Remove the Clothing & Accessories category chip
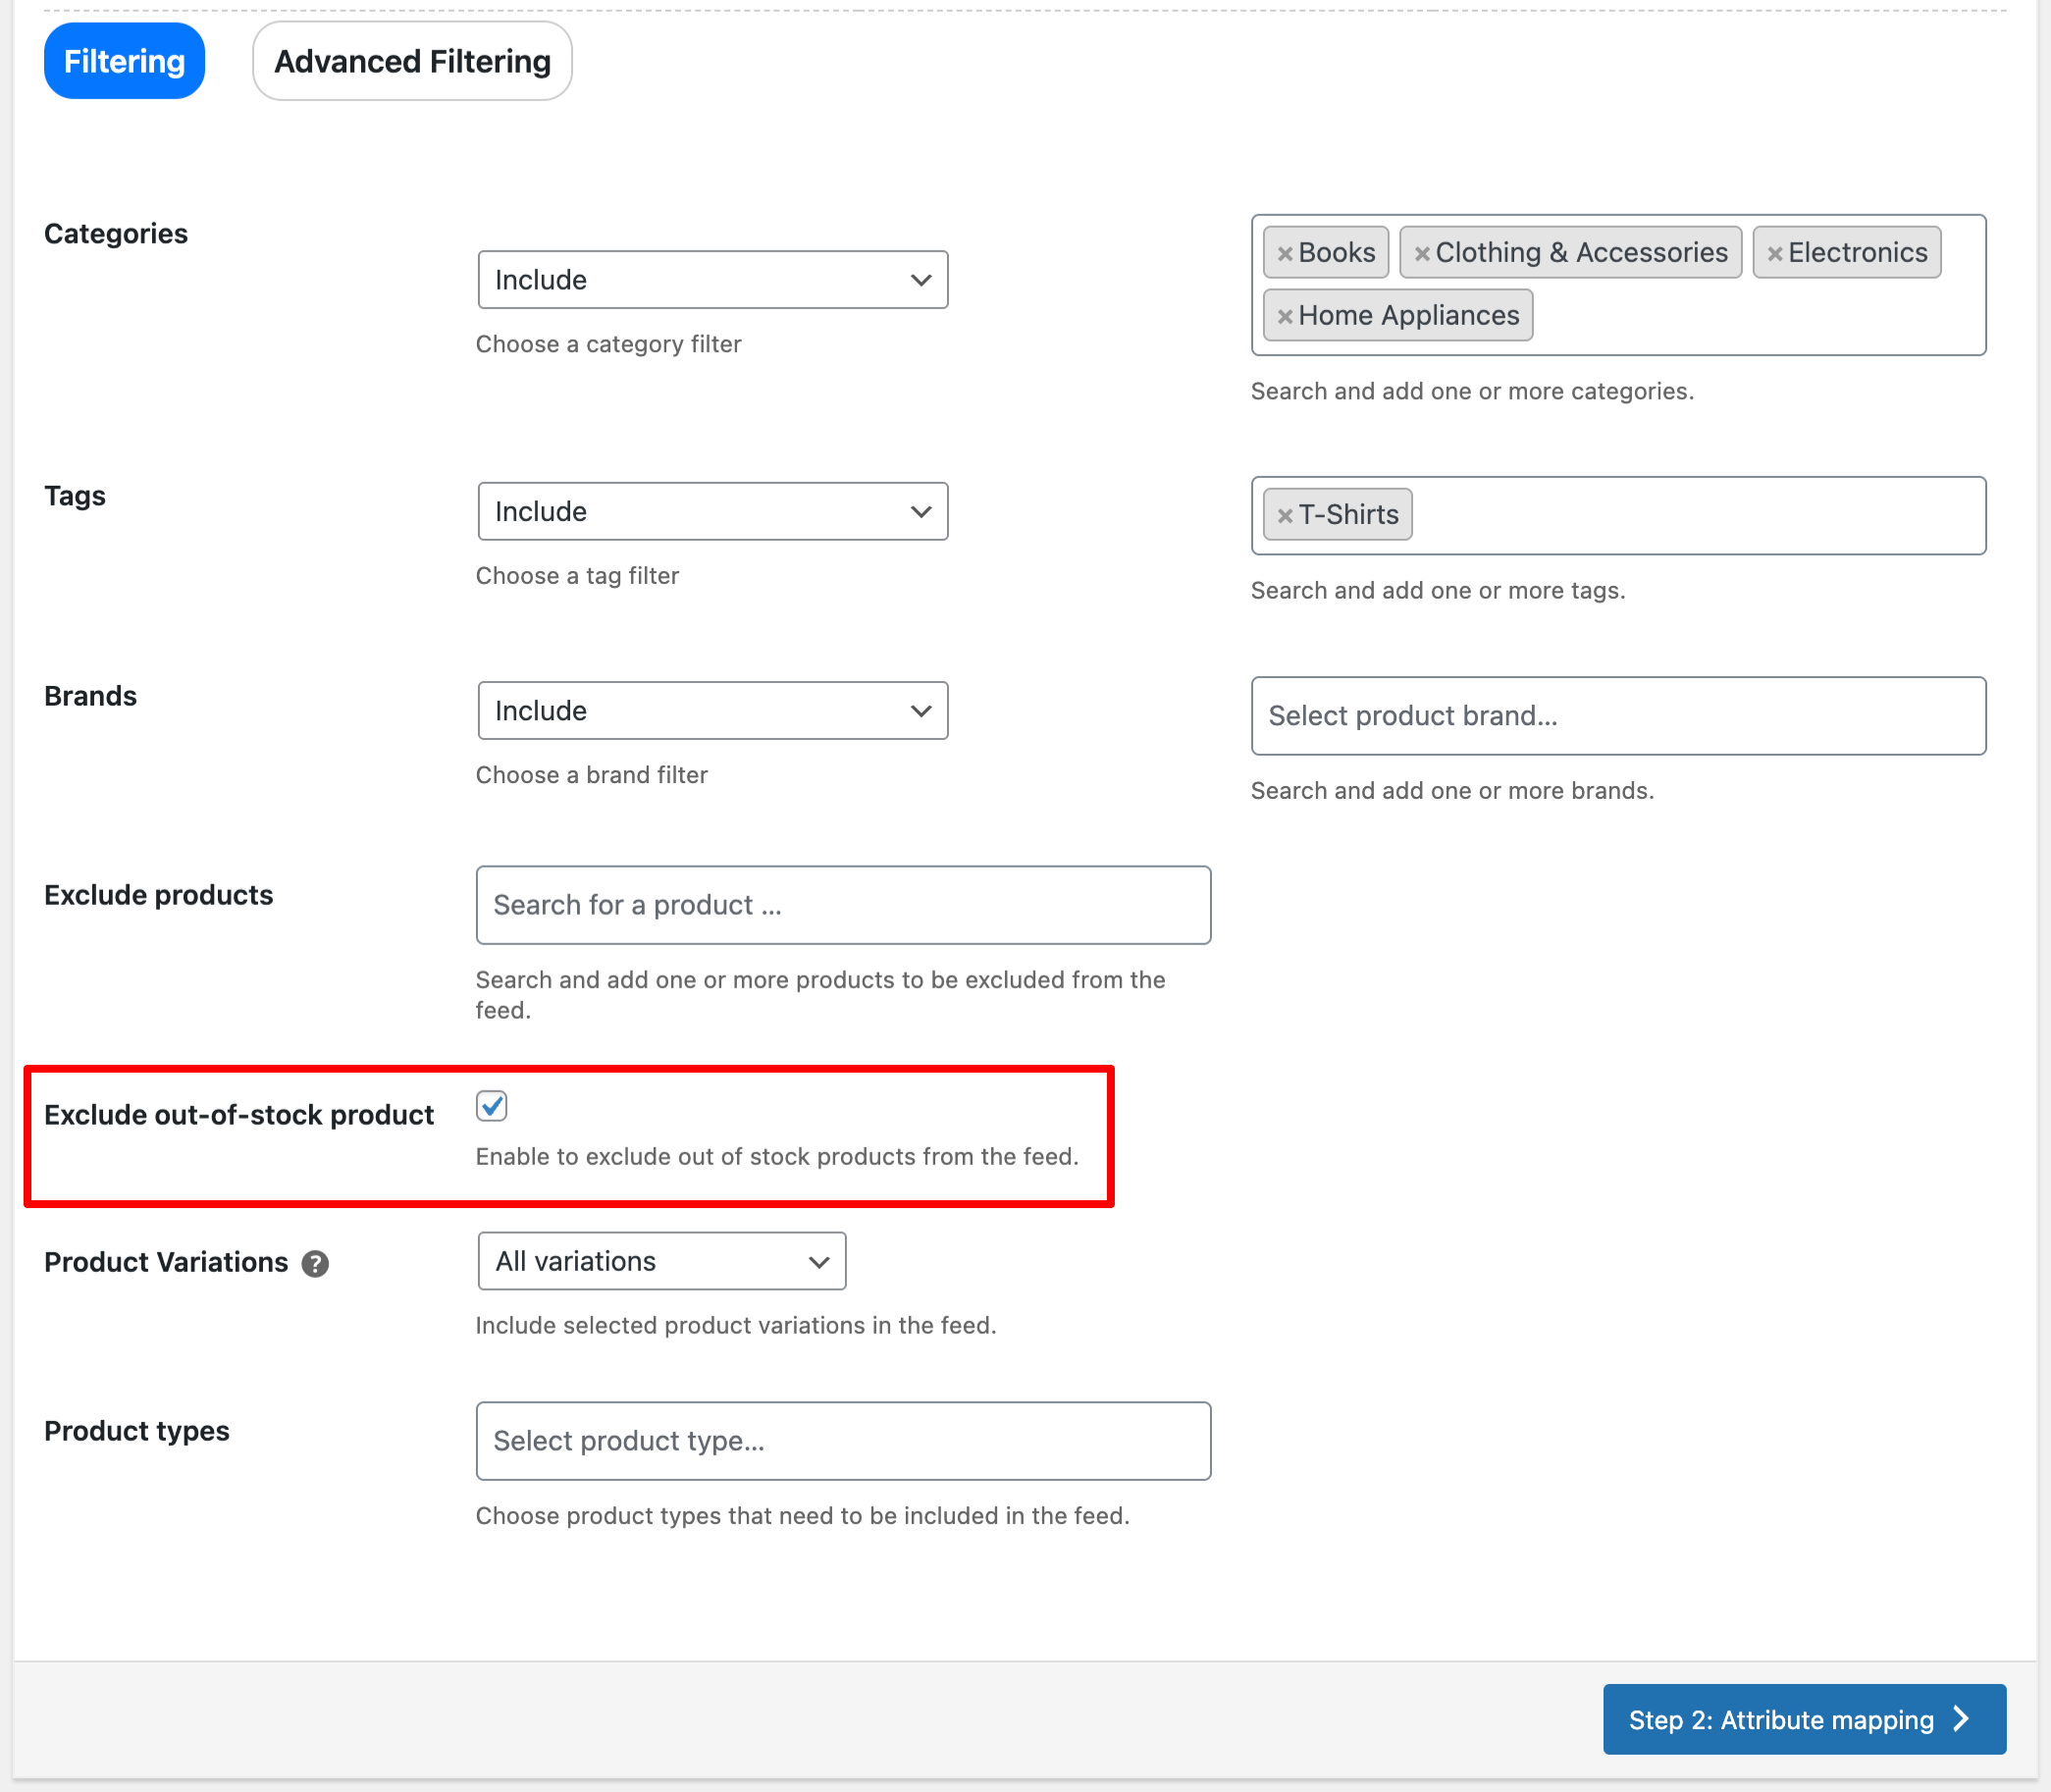 point(1423,252)
